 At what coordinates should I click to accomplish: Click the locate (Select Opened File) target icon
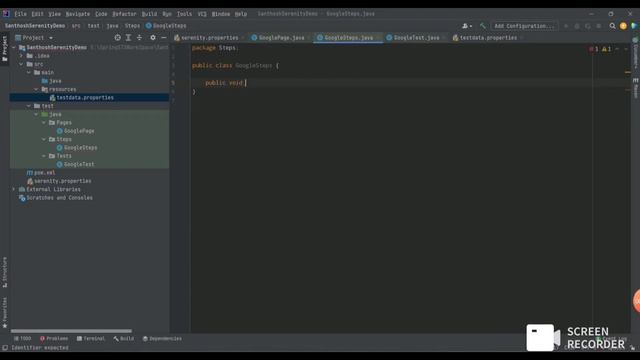click(x=118, y=38)
